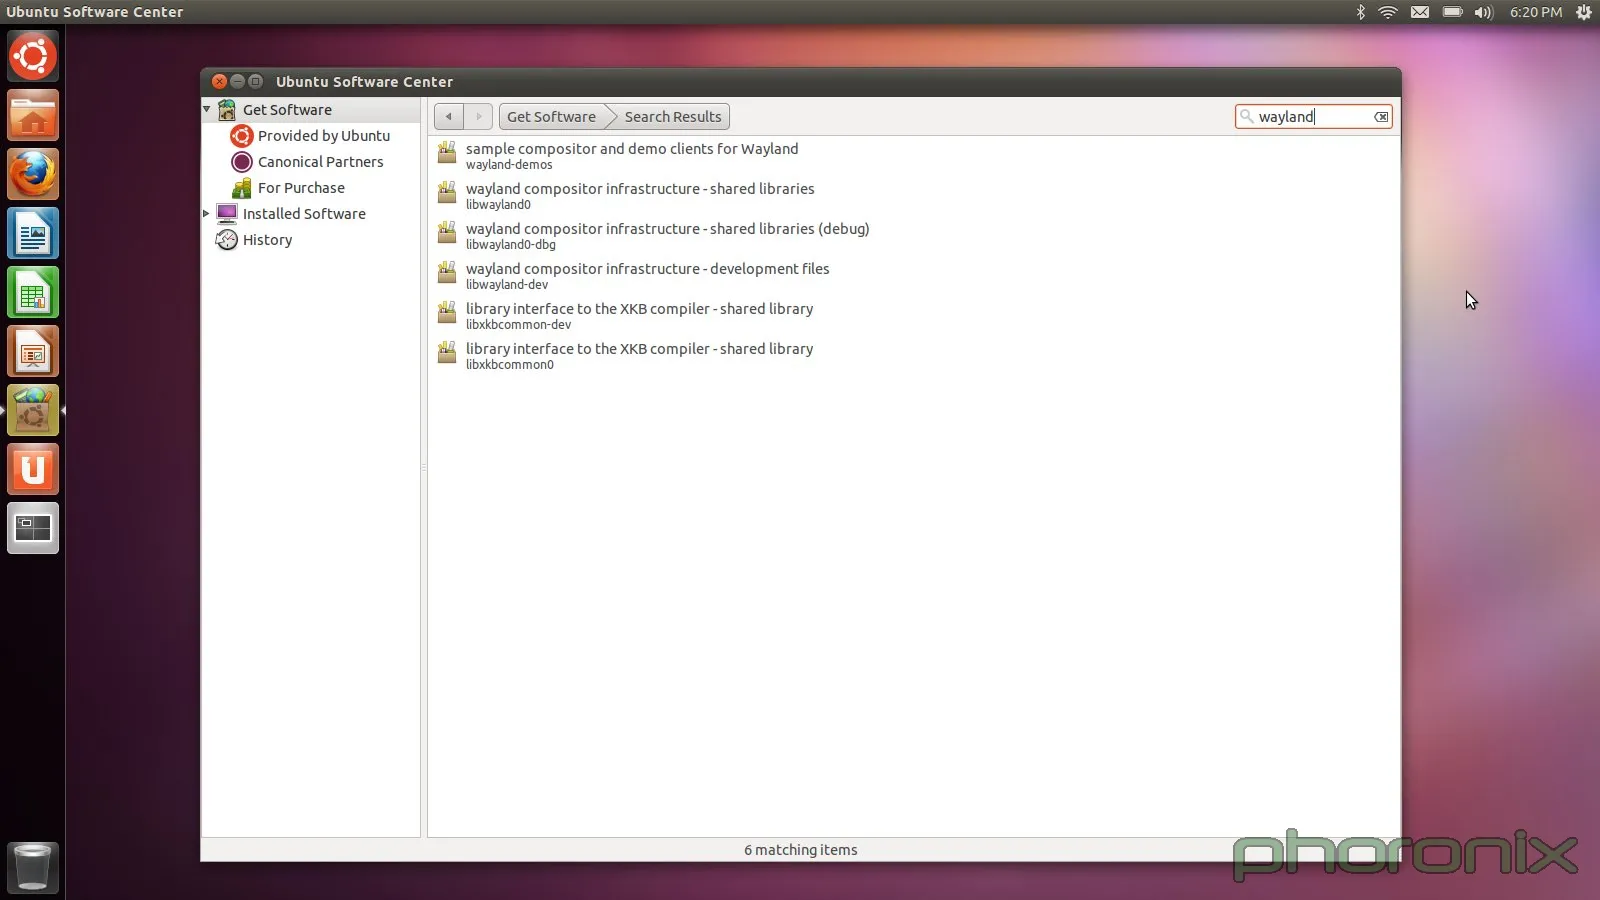The image size is (1600, 900).
Task: Select the libxkbcommon0 XKB compiler result
Action: (914, 355)
